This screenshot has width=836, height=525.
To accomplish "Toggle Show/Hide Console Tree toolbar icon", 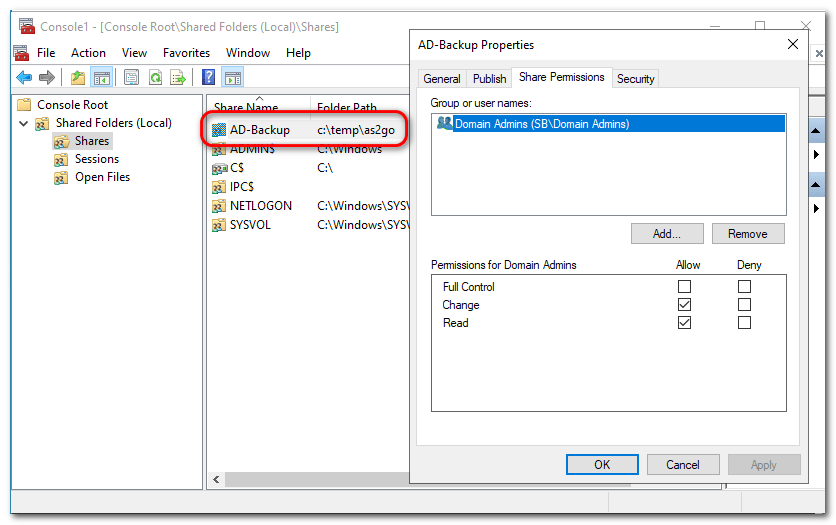I will pyautogui.click(x=101, y=77).
